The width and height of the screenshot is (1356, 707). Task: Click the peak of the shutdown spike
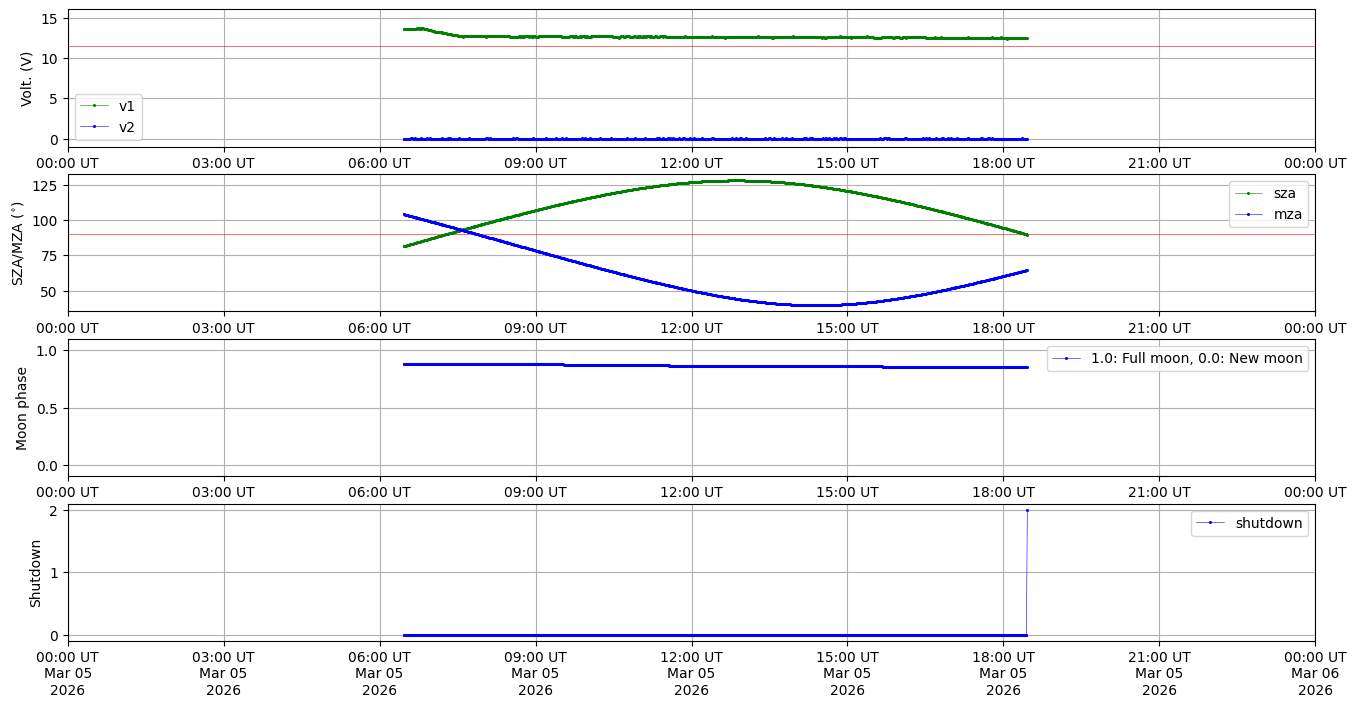1027,510
